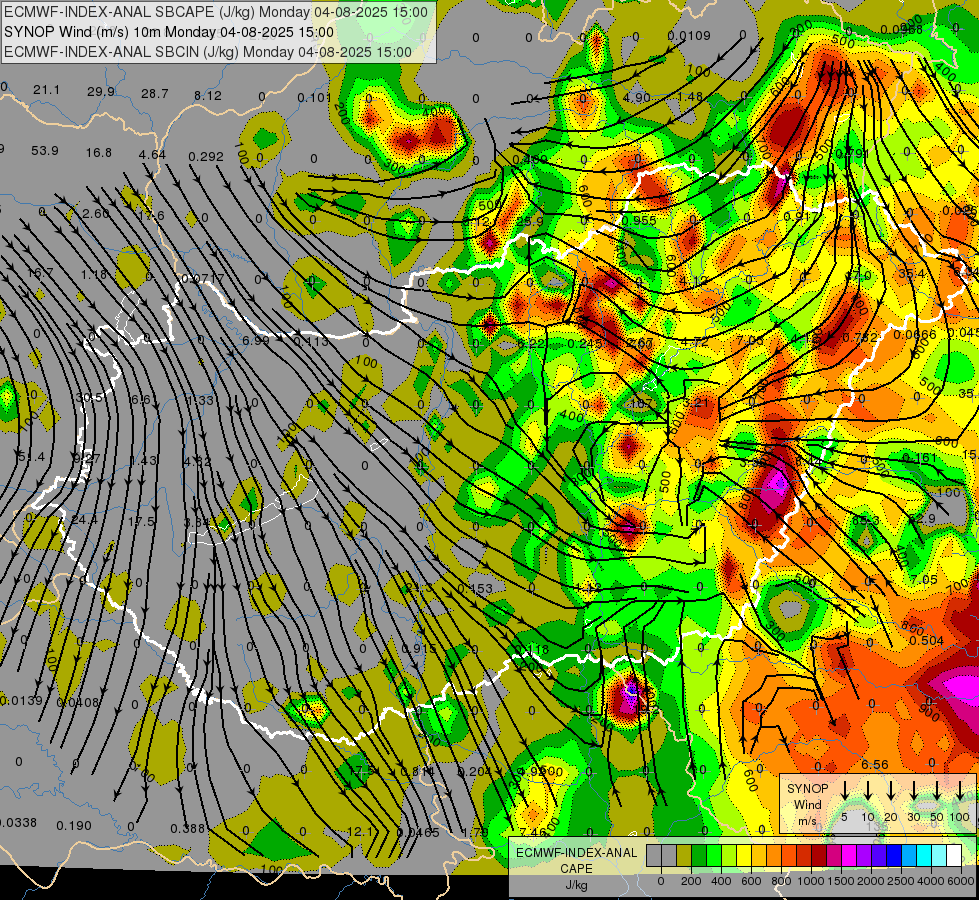Screen dimensions: 979x900
Task: Click the map value 24.4
Action: point(84,519)
